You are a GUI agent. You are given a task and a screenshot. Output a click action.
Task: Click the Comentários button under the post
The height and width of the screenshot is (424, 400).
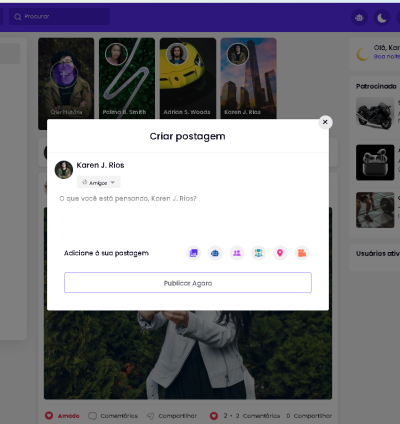click(x=113, y=416)
